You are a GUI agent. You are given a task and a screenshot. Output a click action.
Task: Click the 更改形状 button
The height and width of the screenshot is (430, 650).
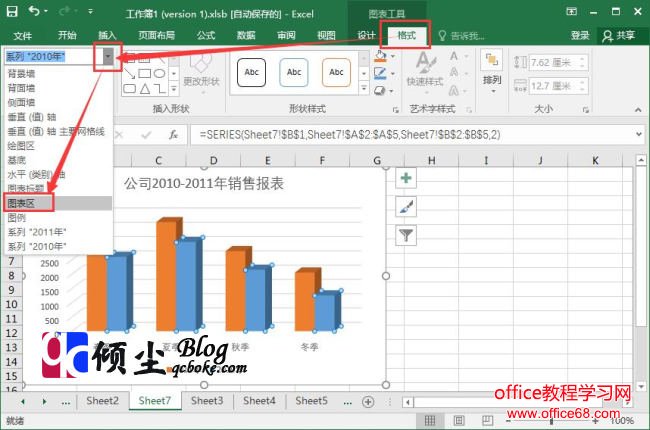[x=201, y=70]
